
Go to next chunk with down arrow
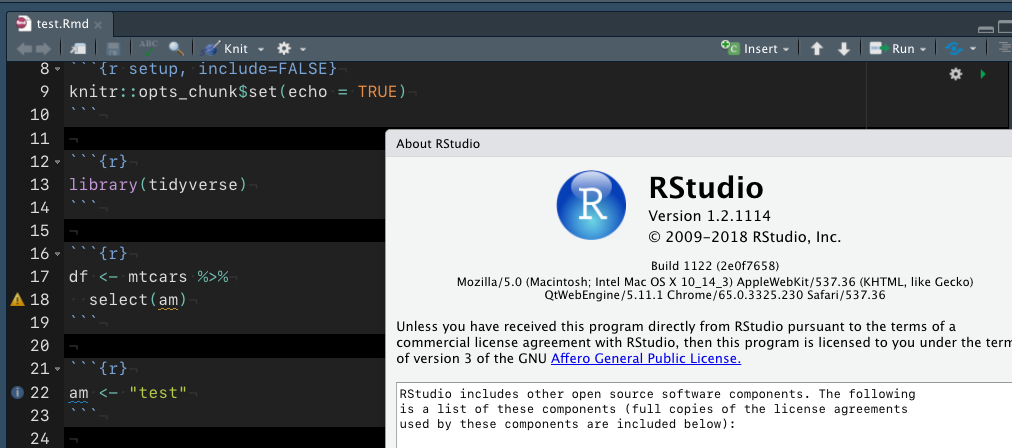tap(844, 49)
